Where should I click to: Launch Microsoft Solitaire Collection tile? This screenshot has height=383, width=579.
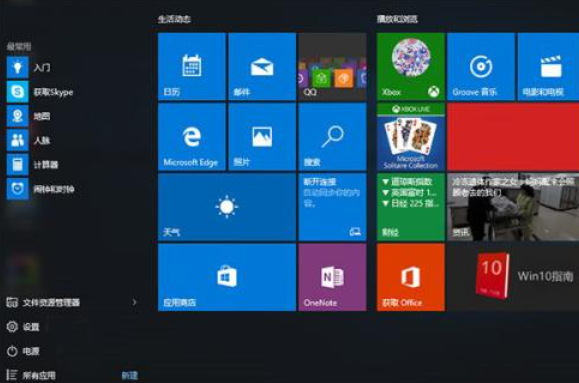411,137
